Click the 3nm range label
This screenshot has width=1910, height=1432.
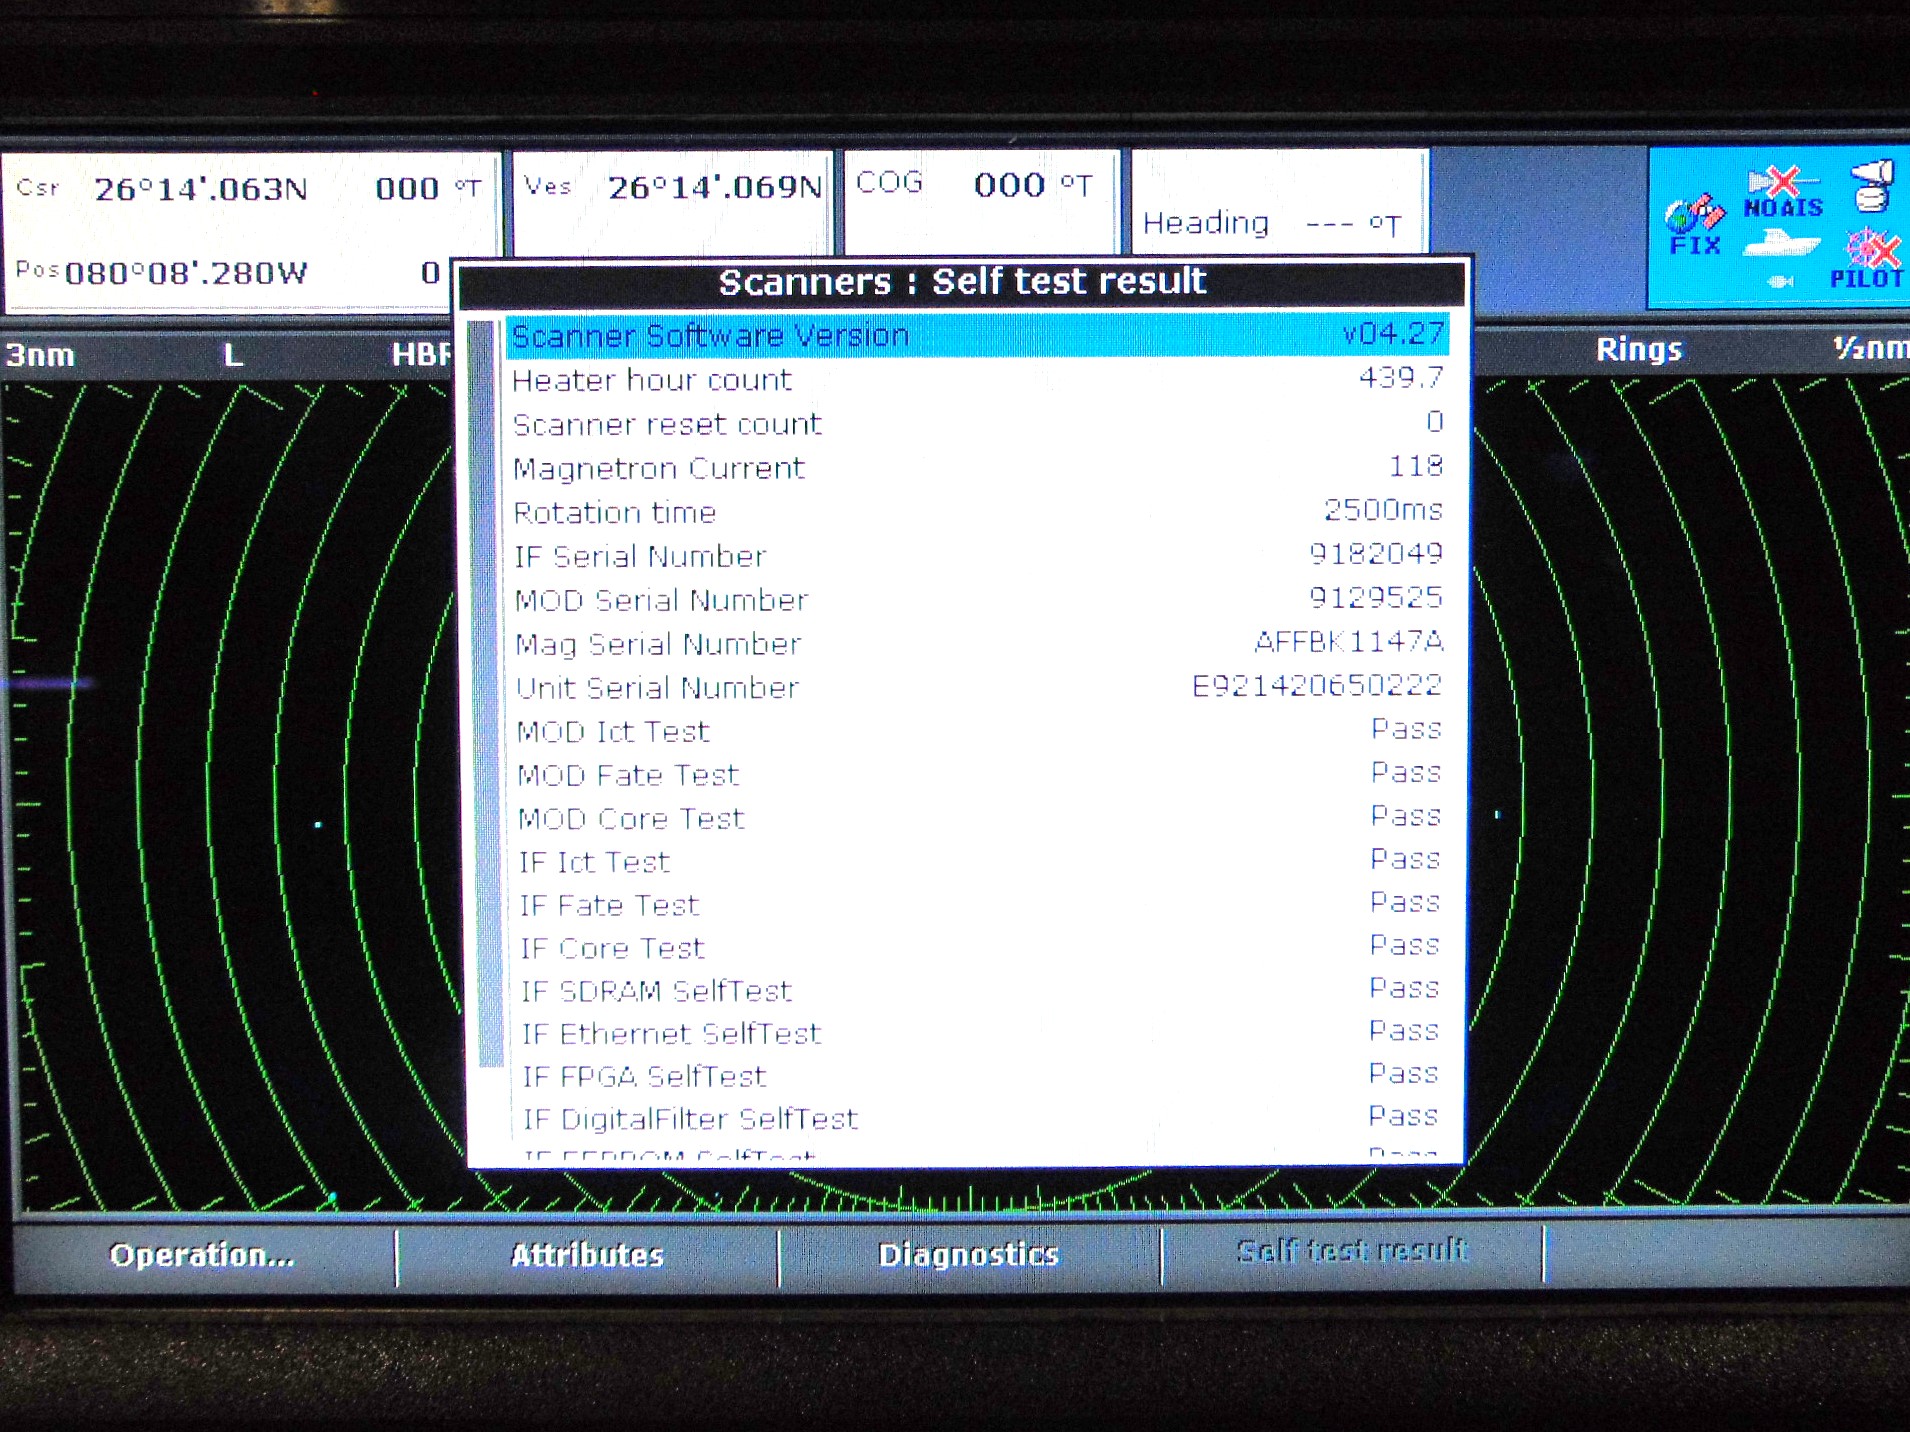(x=39, y=353)
